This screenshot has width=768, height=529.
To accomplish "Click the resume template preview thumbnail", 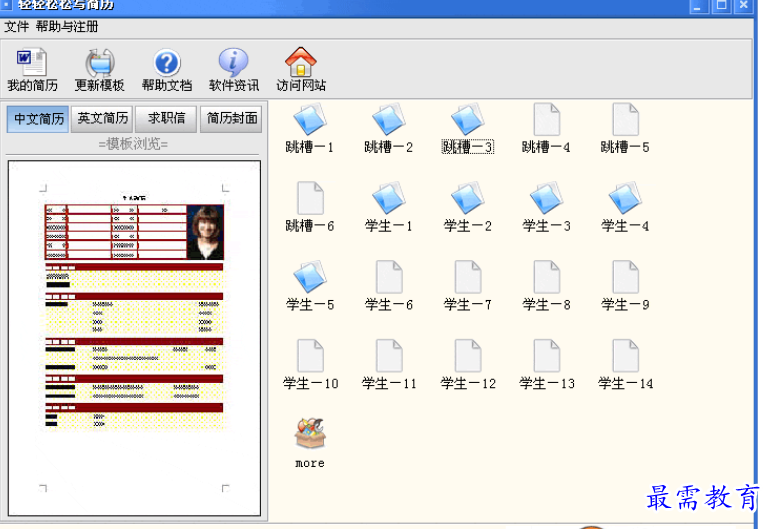I will pos(134,338).
